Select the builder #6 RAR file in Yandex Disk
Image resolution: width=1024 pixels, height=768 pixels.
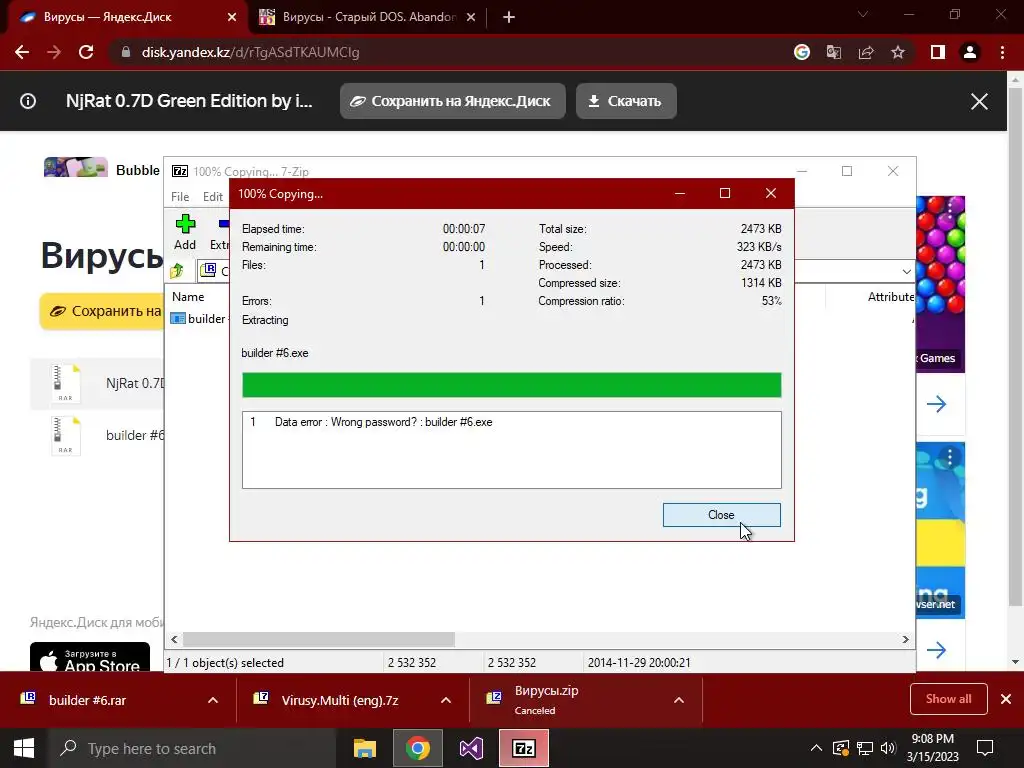(97, 436)
